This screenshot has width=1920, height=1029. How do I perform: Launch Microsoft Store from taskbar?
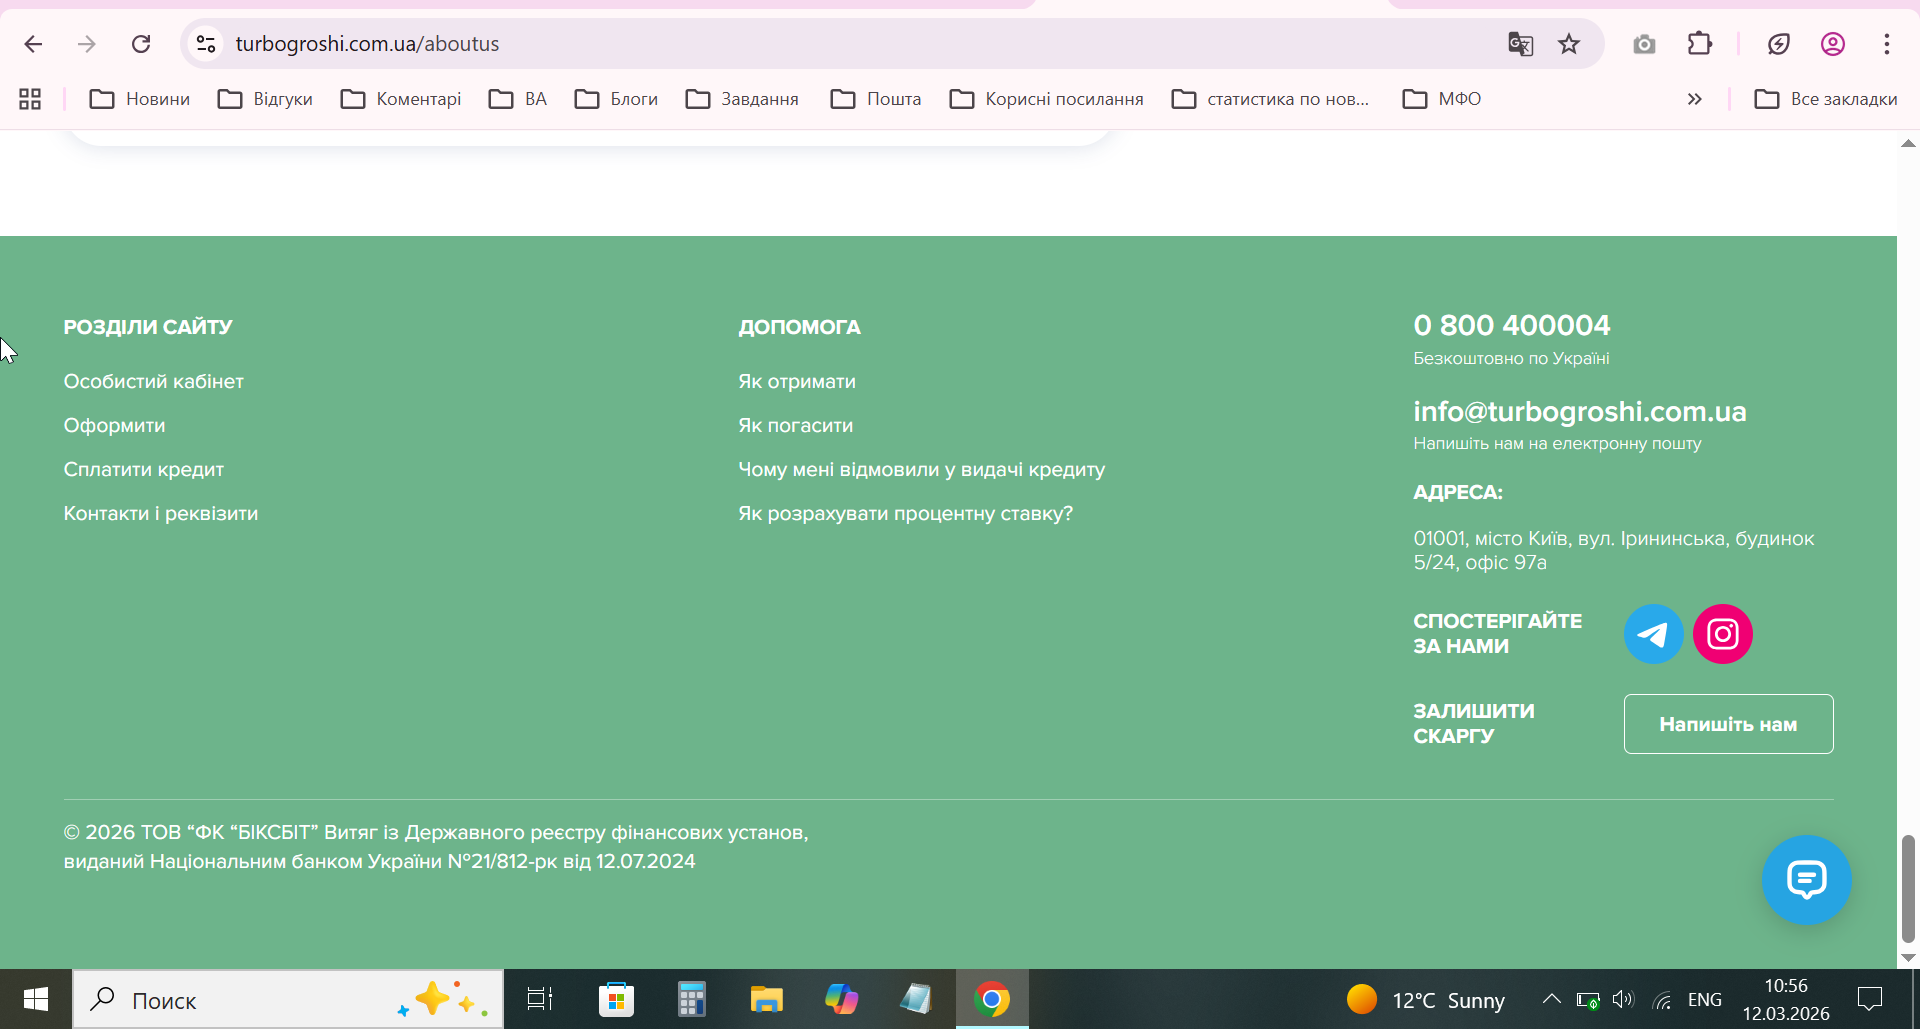616,999
